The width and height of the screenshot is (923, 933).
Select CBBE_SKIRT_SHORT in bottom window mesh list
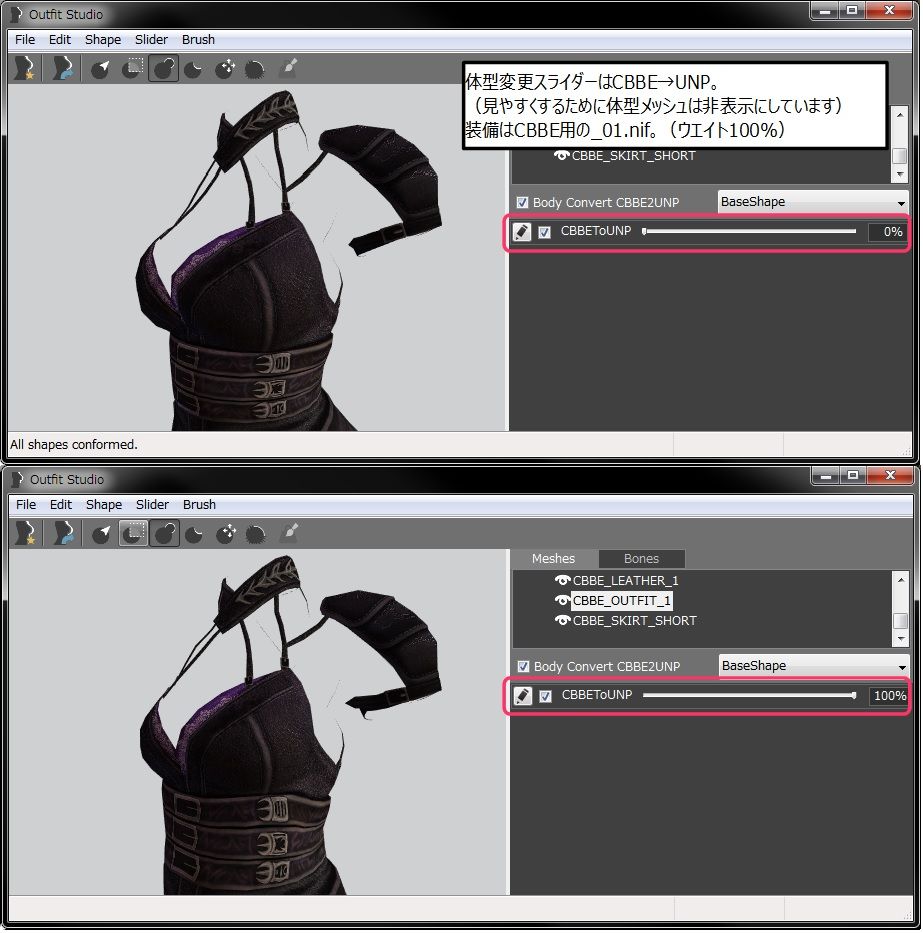point(634,621)
